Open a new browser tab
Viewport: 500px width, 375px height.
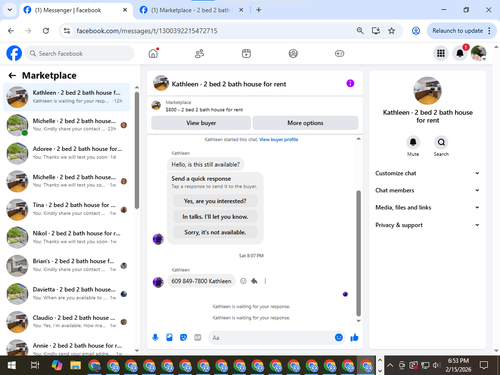[259, 10]
